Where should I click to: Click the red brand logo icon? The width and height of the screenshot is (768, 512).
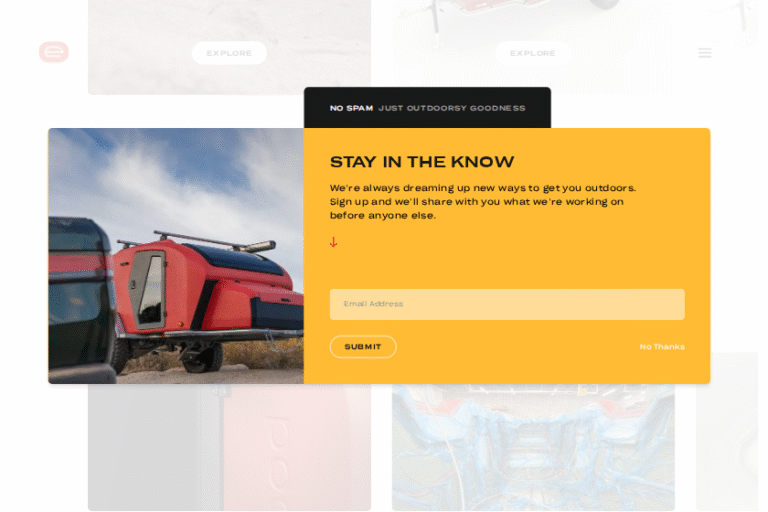click(x=54, y=52)
